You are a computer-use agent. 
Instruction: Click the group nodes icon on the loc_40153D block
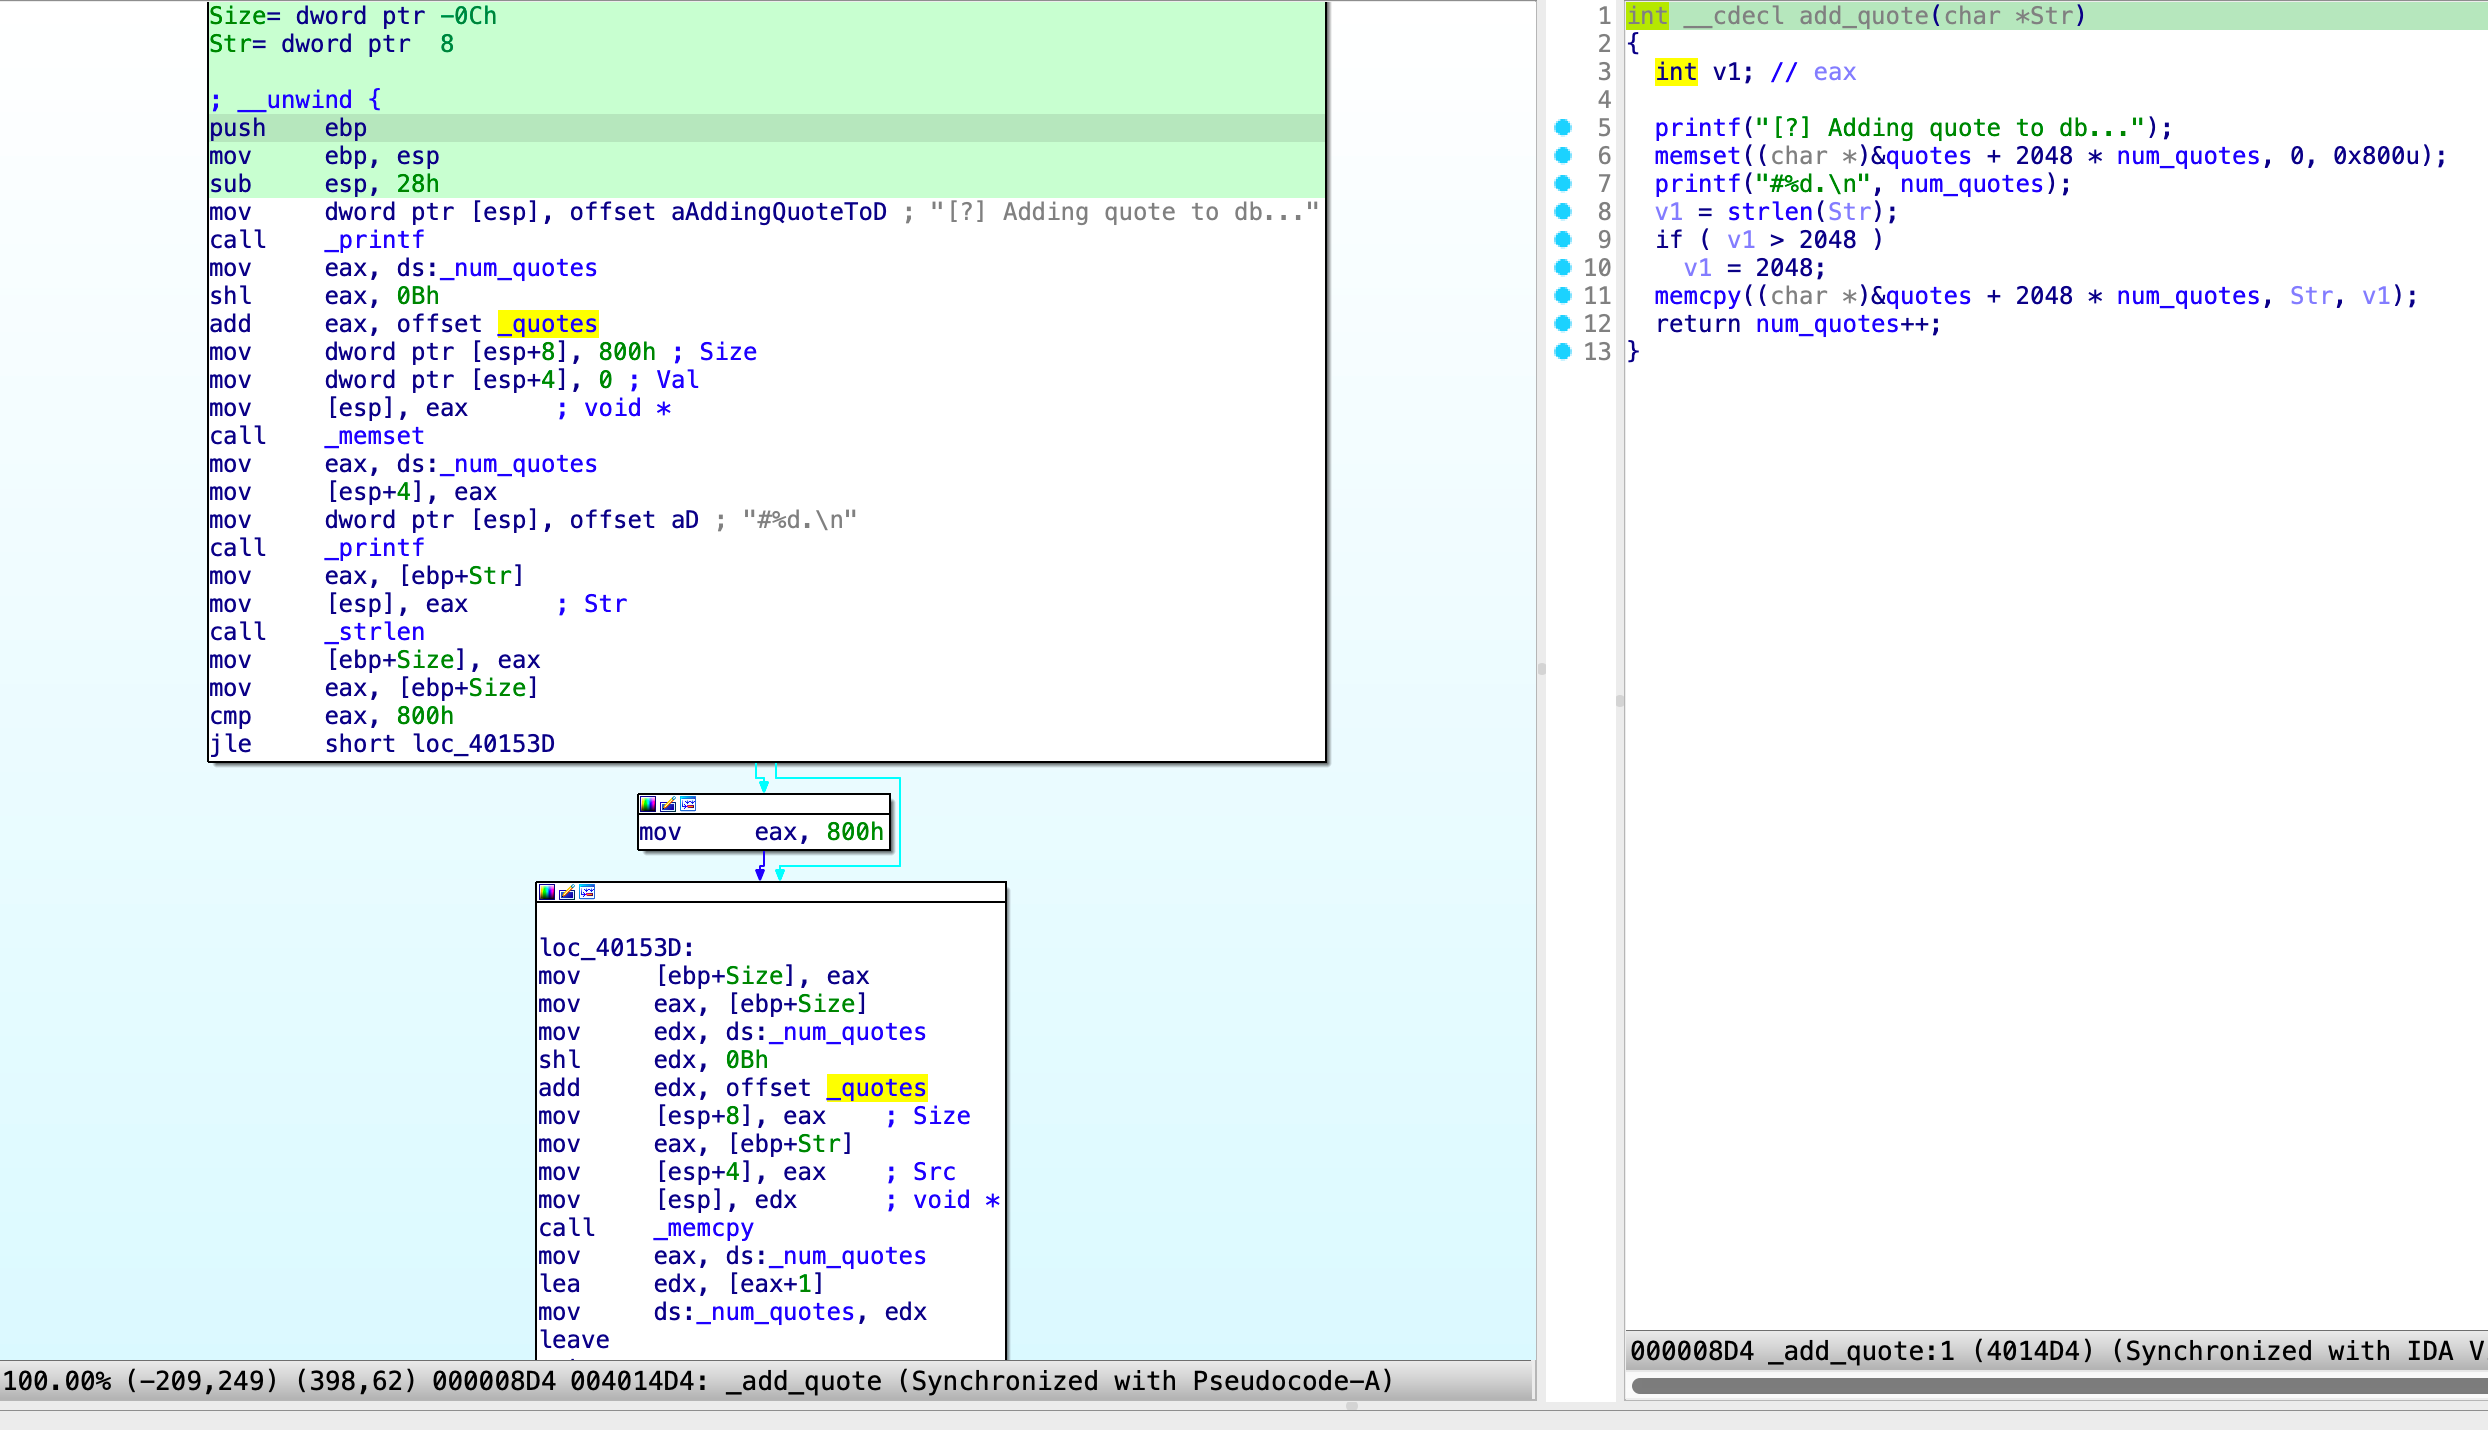click(x=587, y=892)
